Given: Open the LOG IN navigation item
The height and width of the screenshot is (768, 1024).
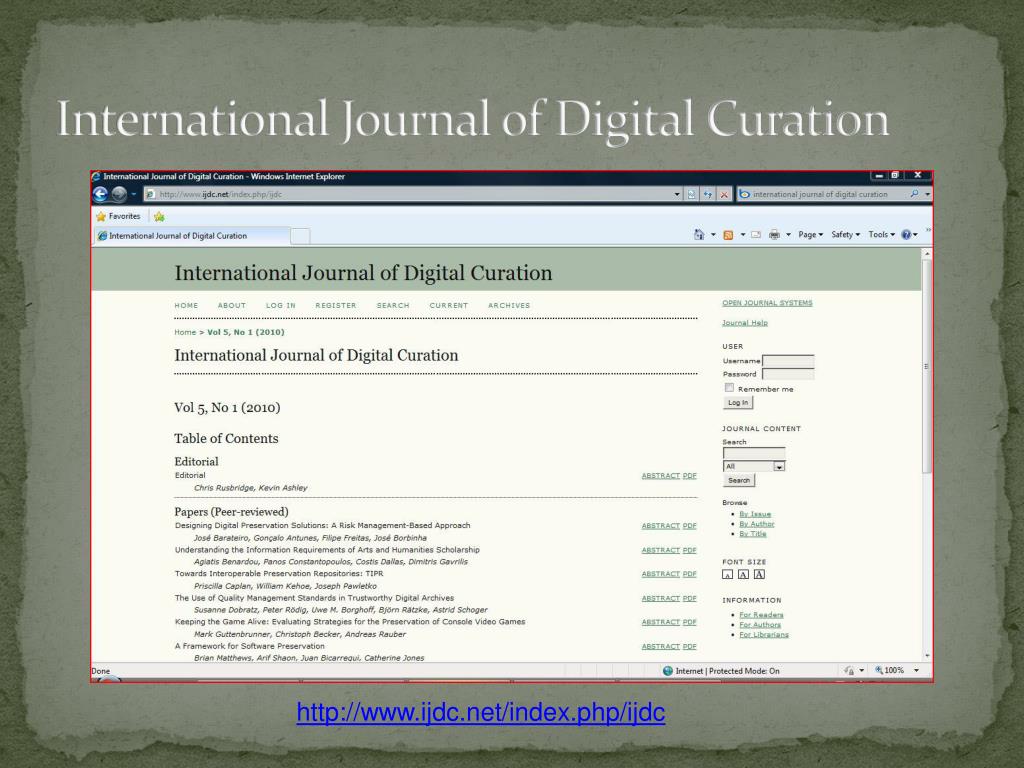Looking at the screenshot, I should point(281,306).
